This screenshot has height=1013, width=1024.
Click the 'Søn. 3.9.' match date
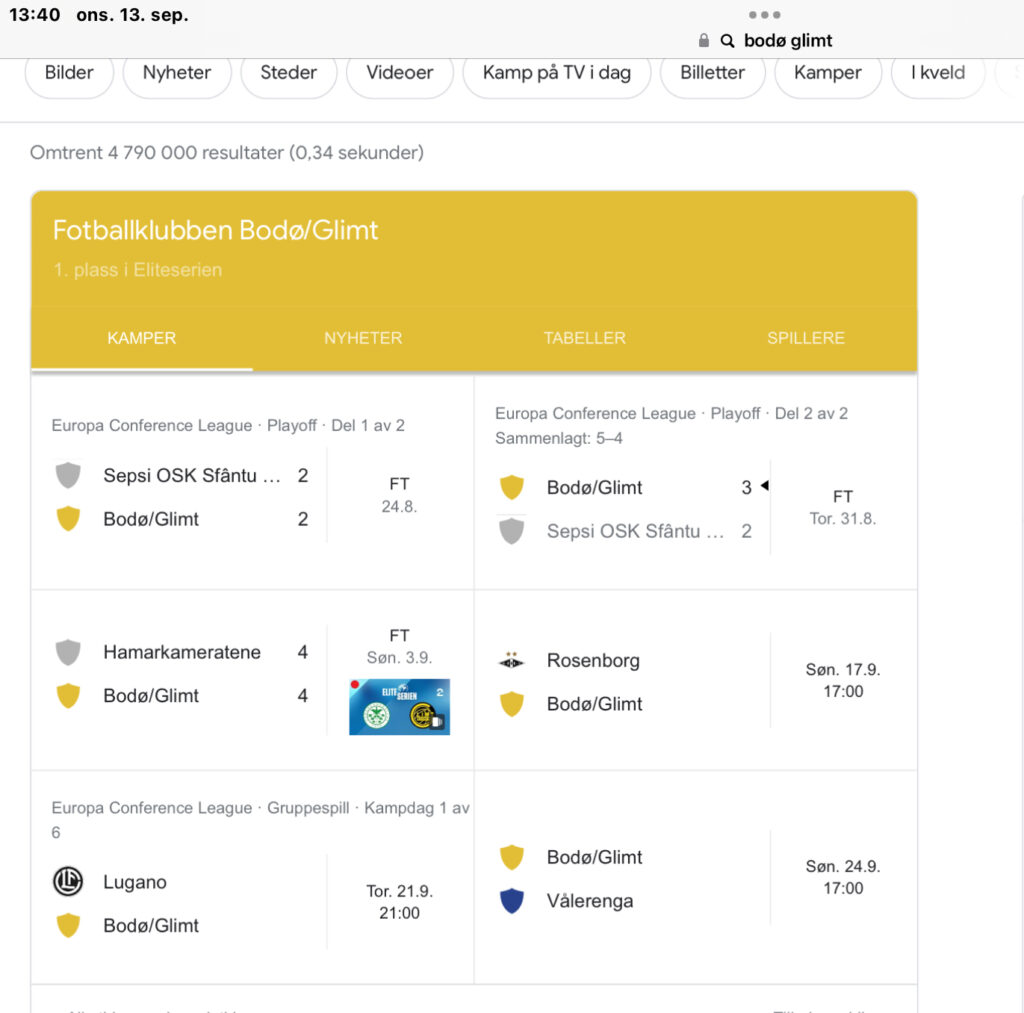[x=399, y=657]
